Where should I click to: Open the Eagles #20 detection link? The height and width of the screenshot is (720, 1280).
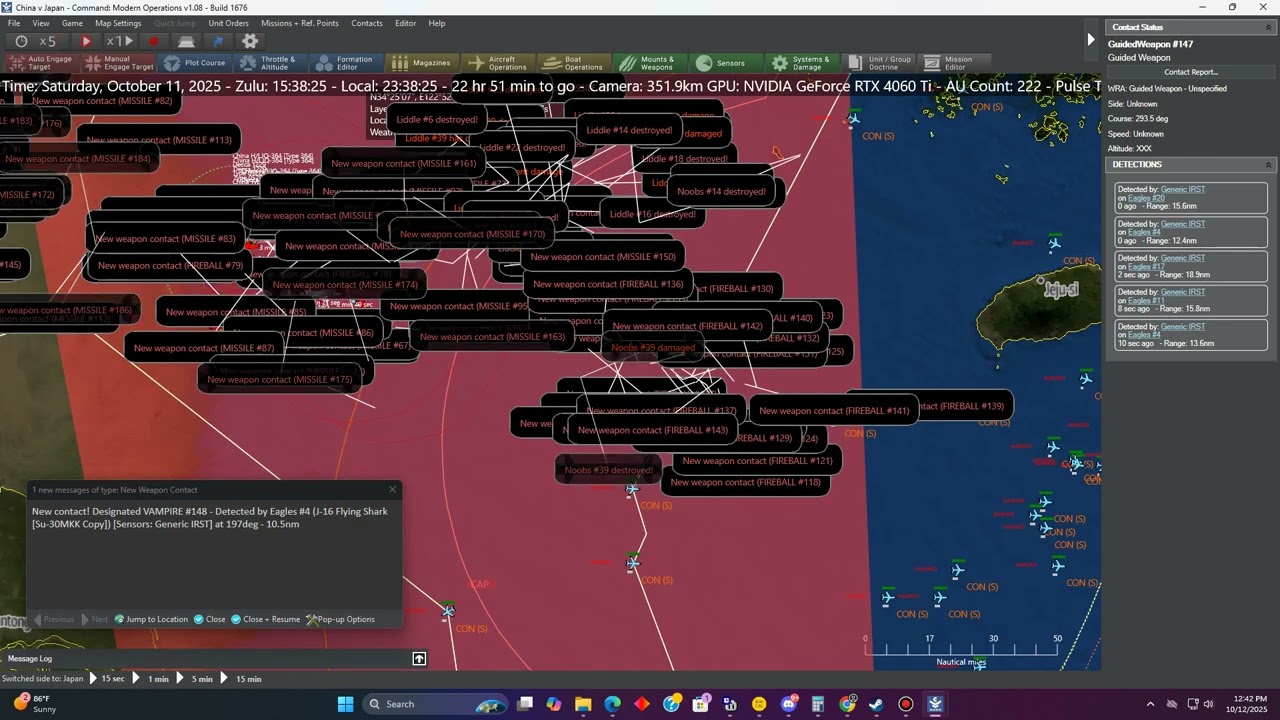click(x=1146, y=198)
